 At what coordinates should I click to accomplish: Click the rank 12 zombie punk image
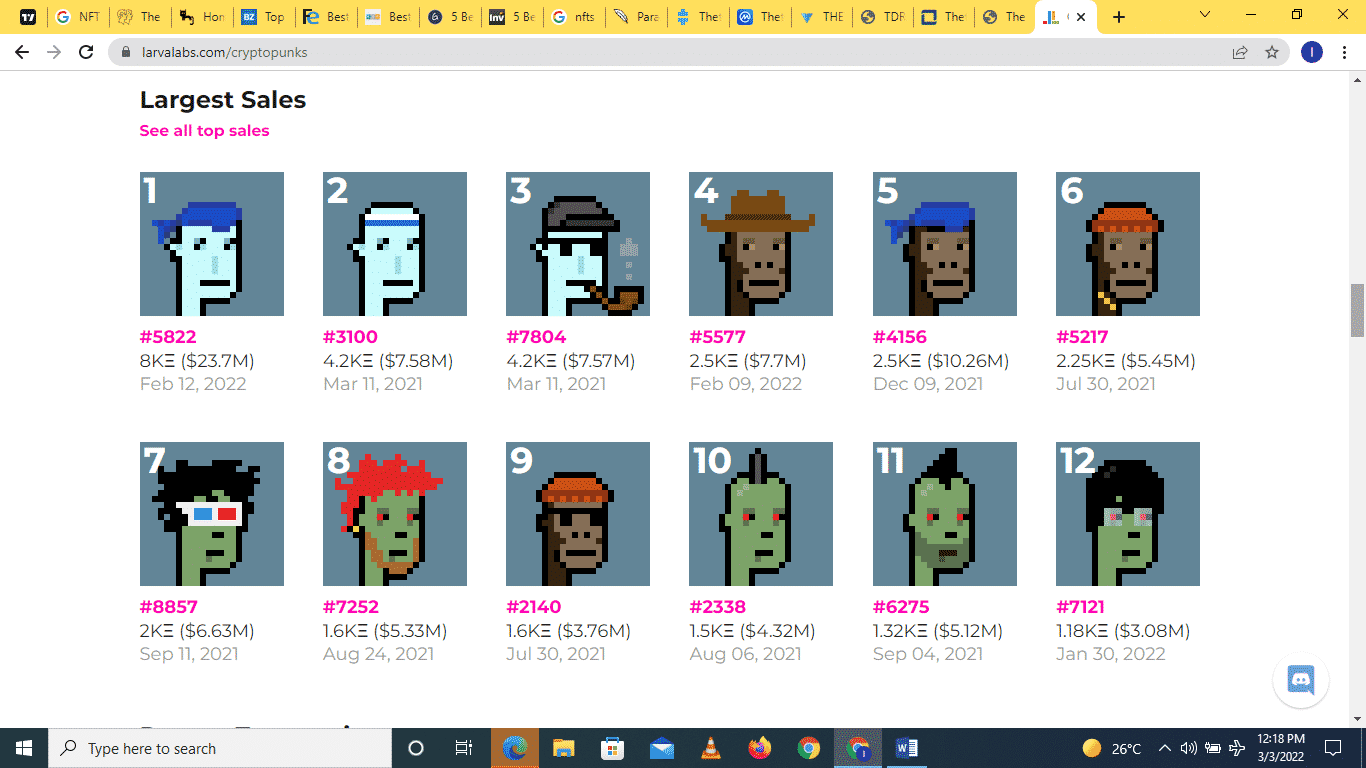pos(1128,514)
